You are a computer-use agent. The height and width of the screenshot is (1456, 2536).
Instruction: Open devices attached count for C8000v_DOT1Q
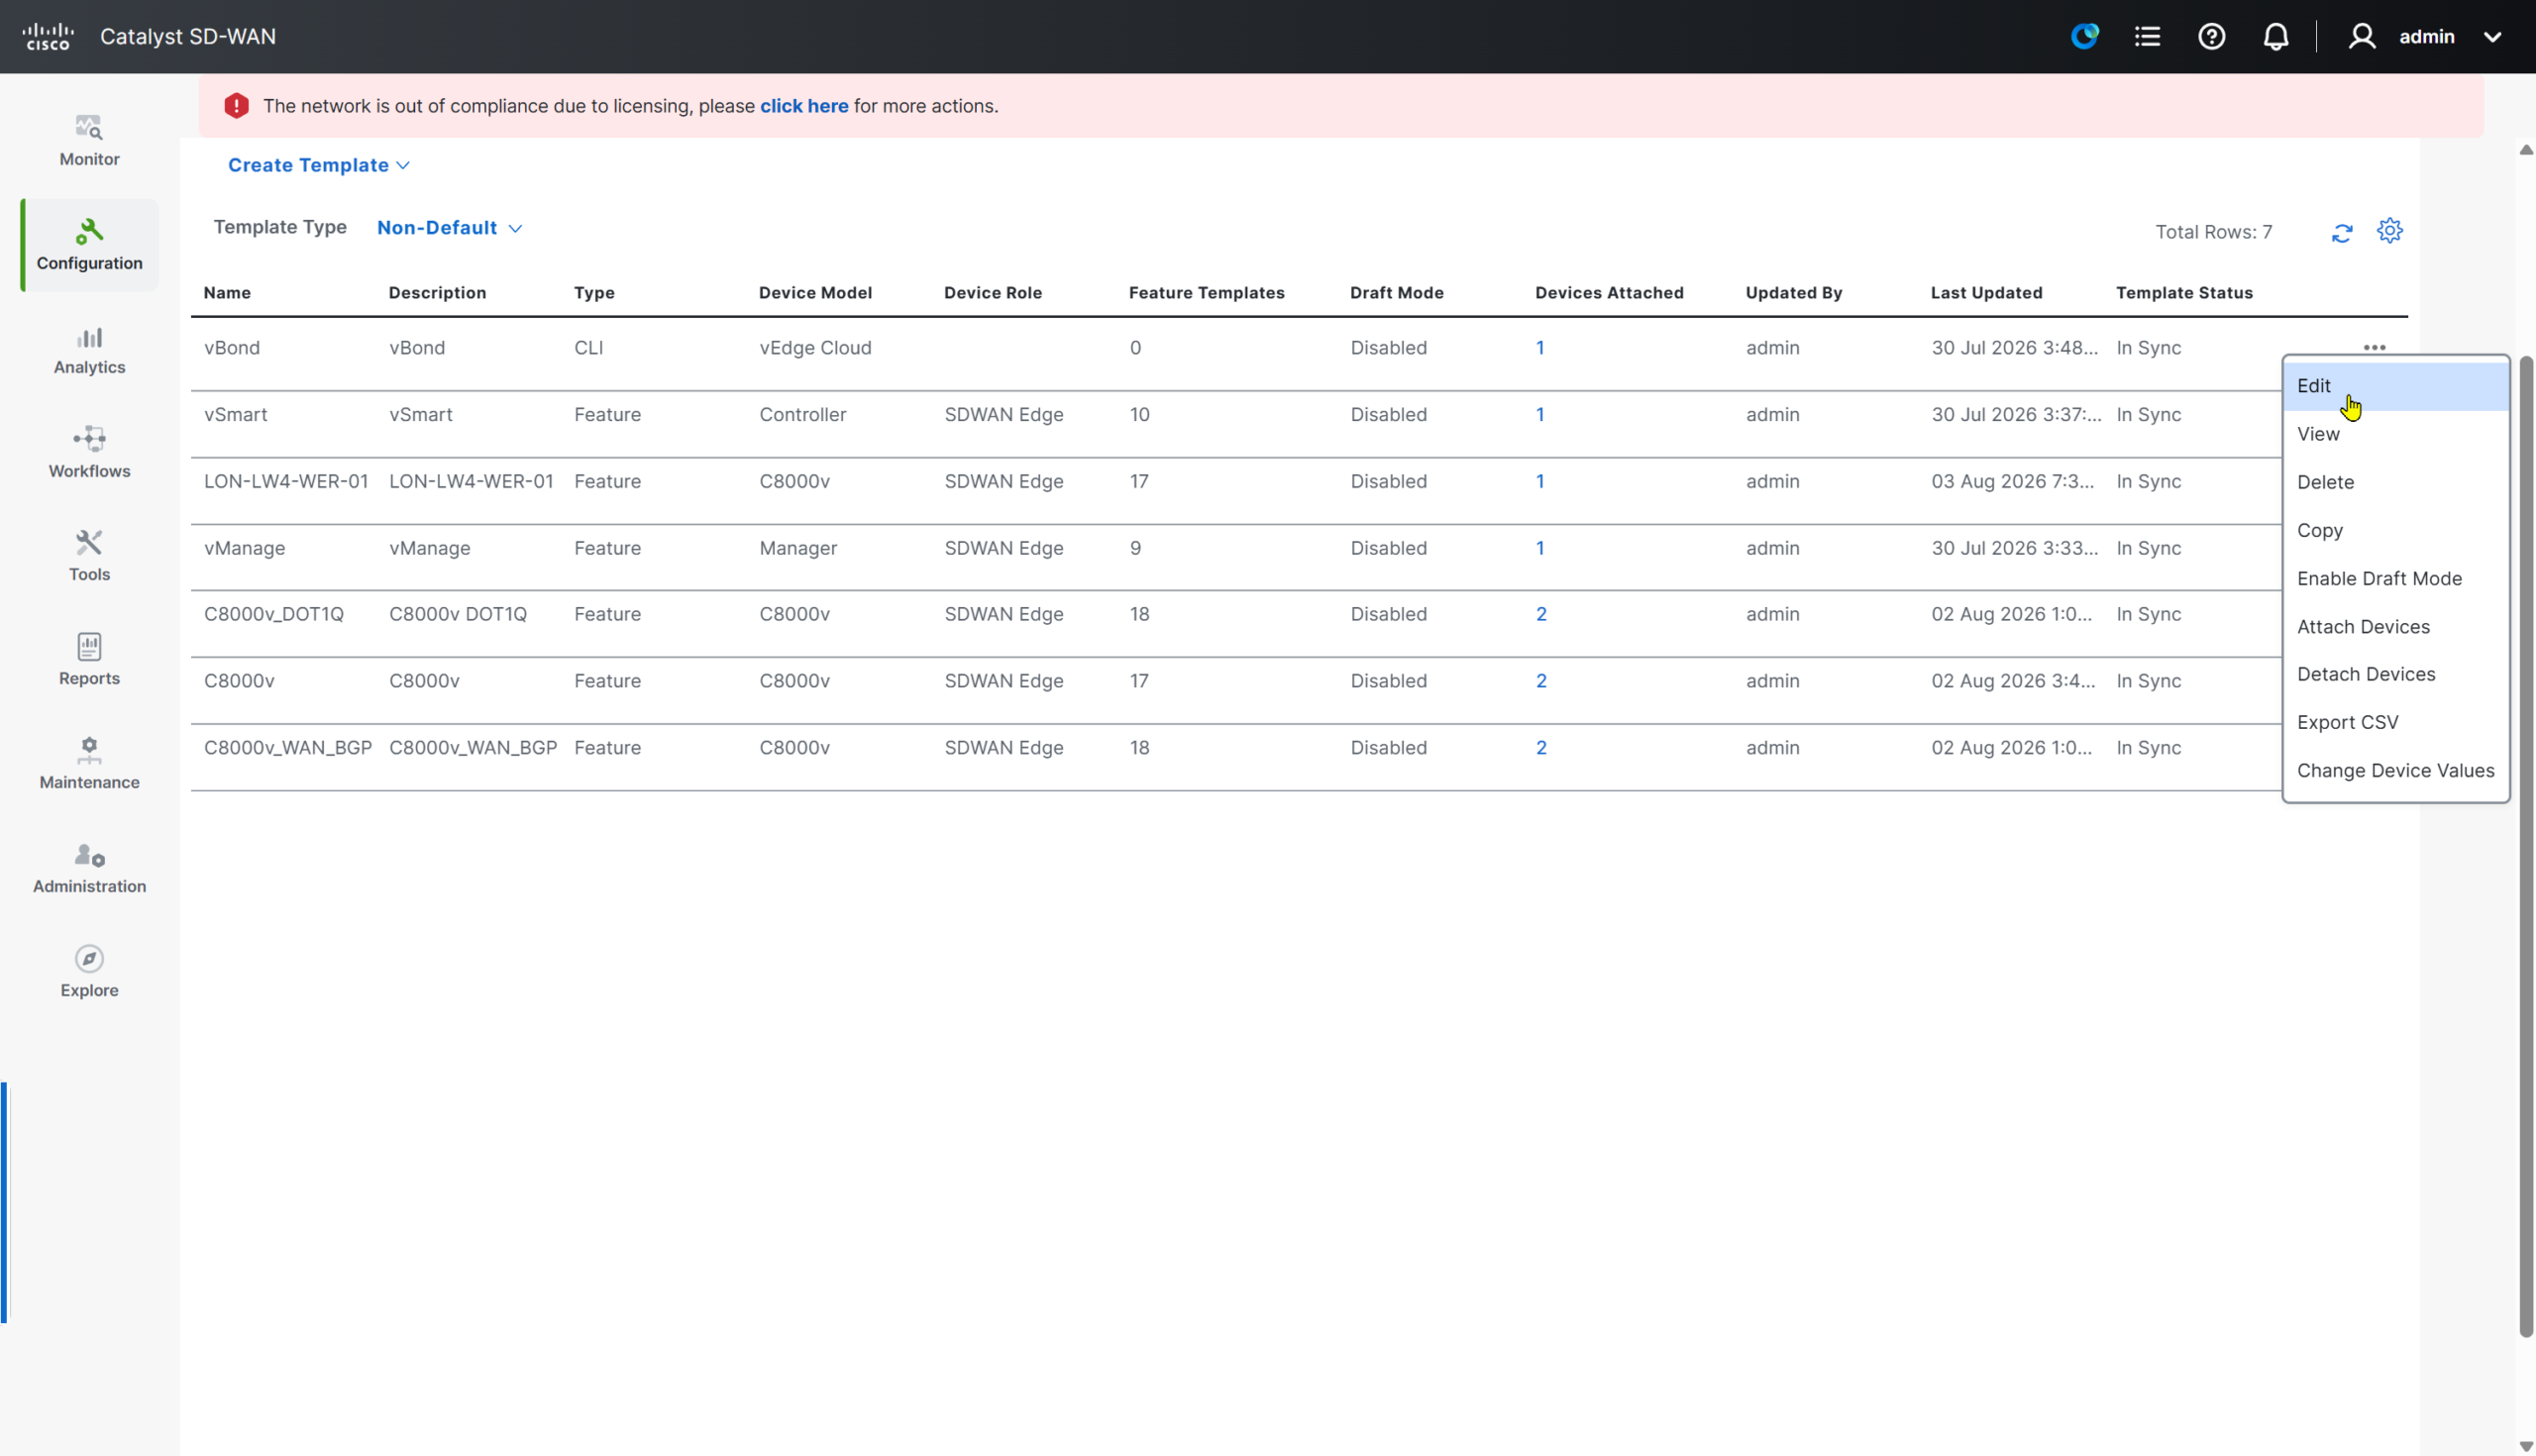(1541, 614)
